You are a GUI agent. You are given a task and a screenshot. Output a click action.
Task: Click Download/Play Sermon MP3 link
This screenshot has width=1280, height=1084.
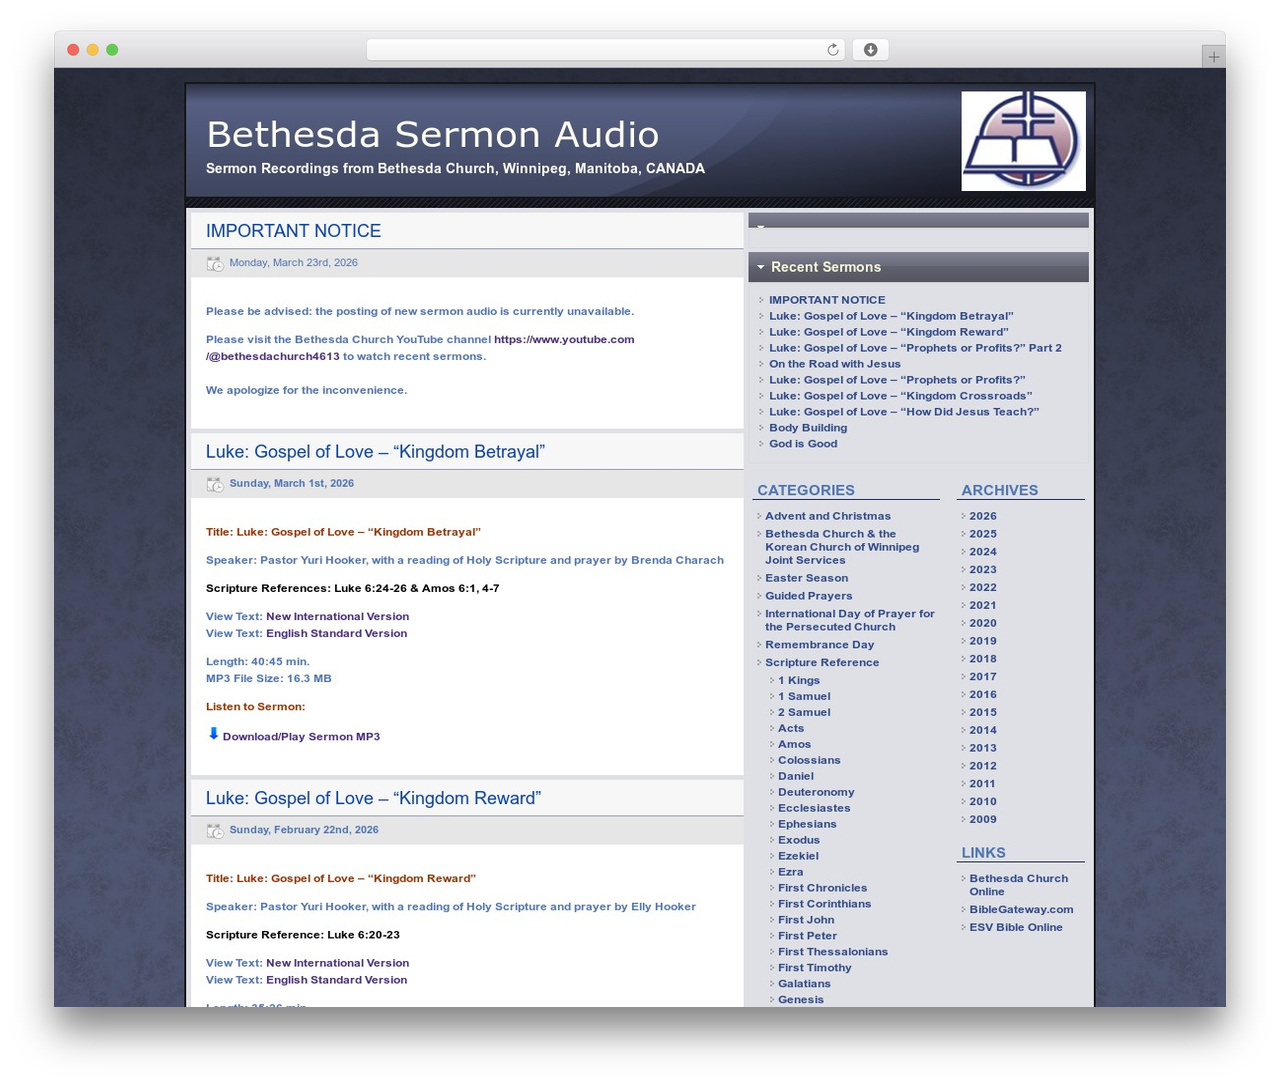(x=301, y=737)
